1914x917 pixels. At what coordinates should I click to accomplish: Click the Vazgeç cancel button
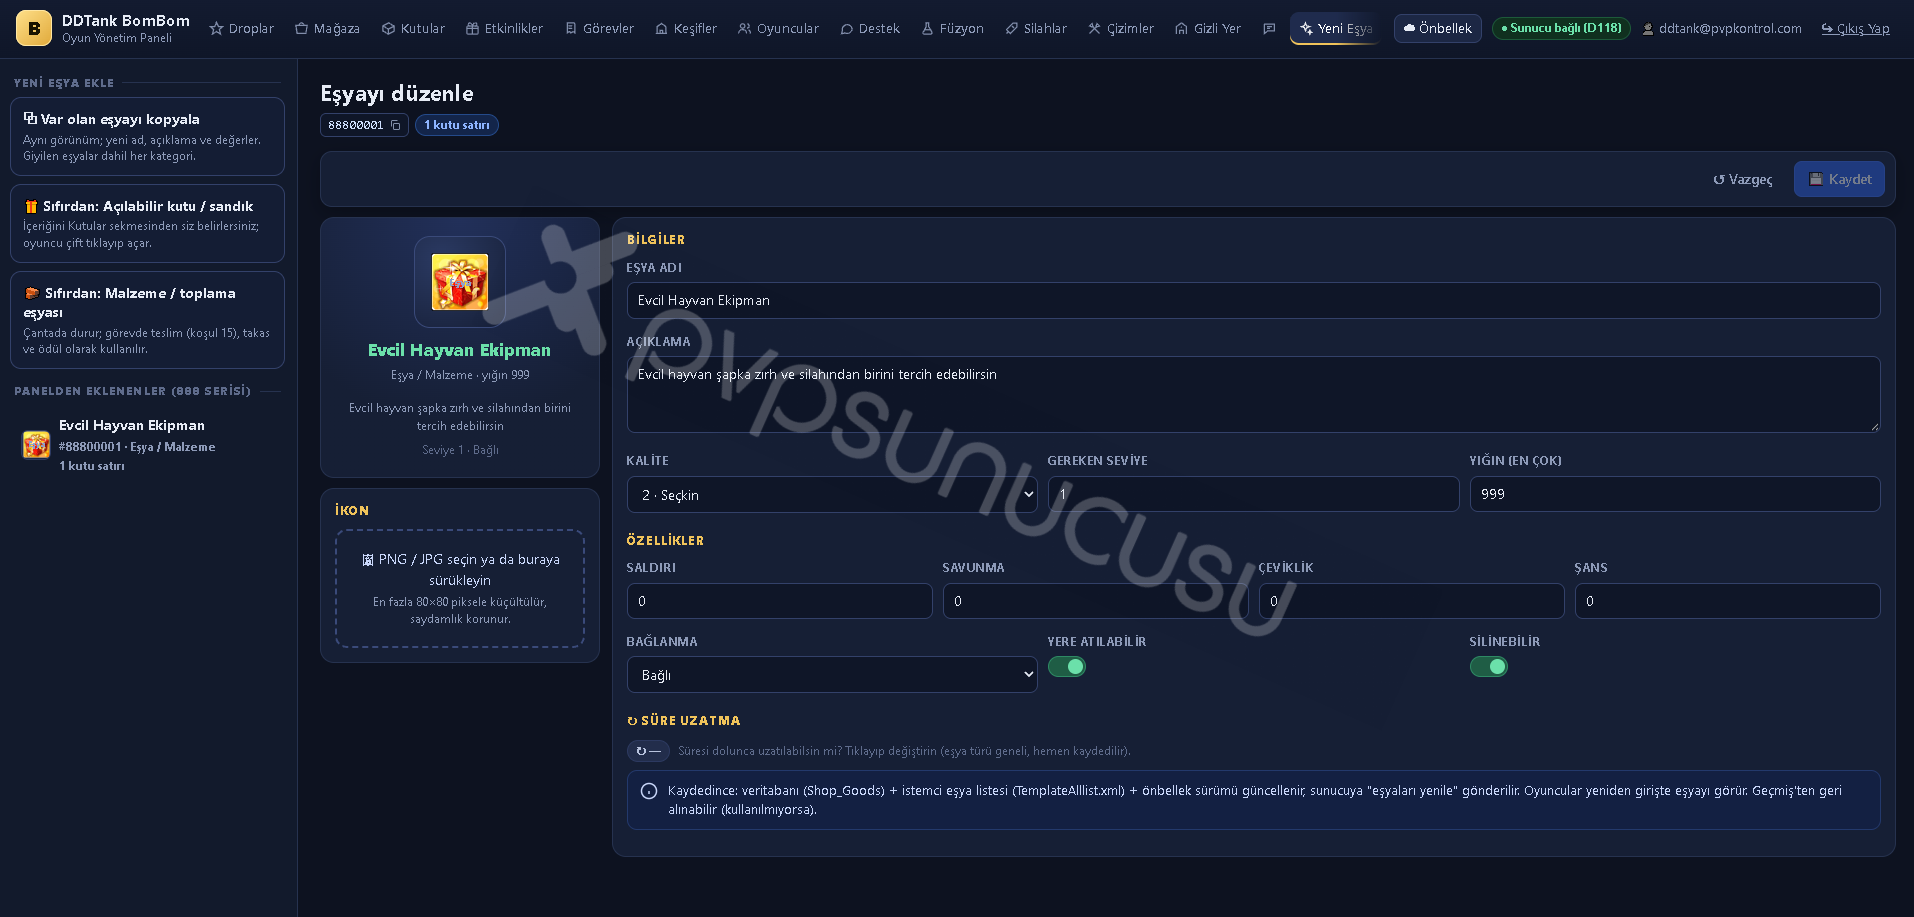click(x=1742, y=179)
